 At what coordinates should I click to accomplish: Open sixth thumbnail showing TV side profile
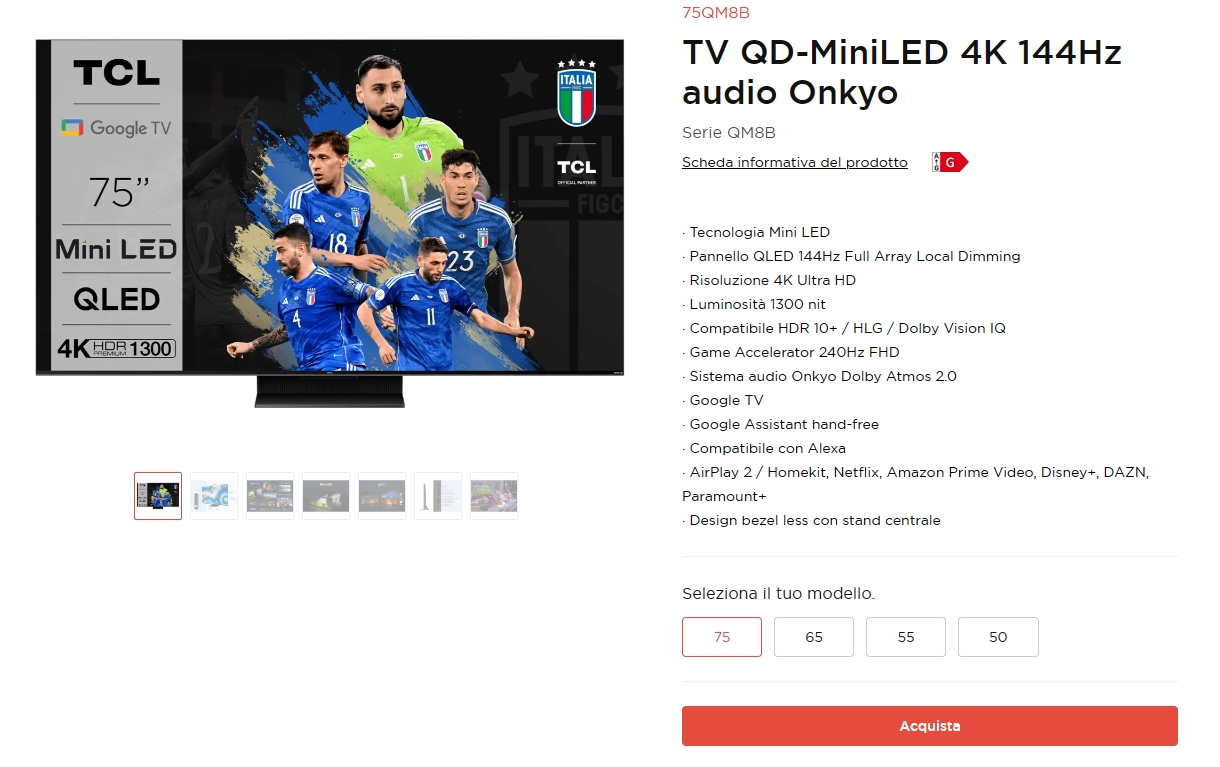coord(438,496)
